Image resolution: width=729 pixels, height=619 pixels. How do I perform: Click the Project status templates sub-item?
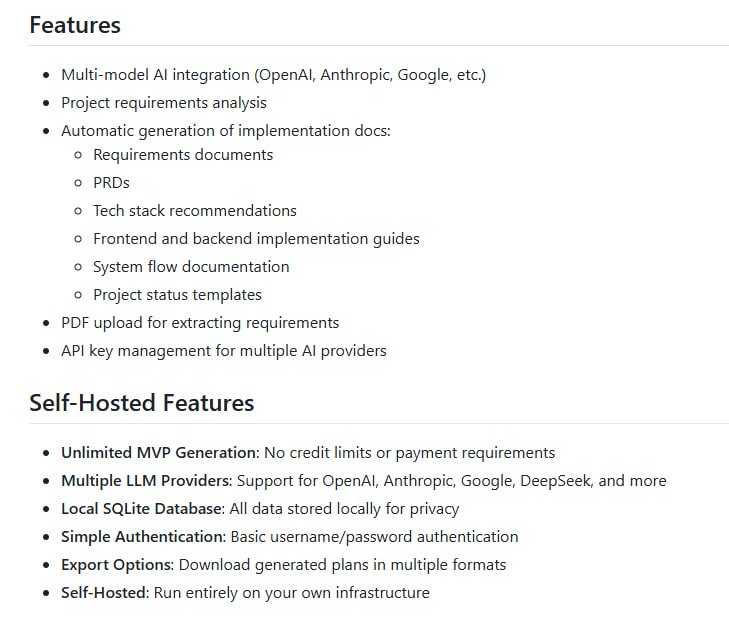177,295
